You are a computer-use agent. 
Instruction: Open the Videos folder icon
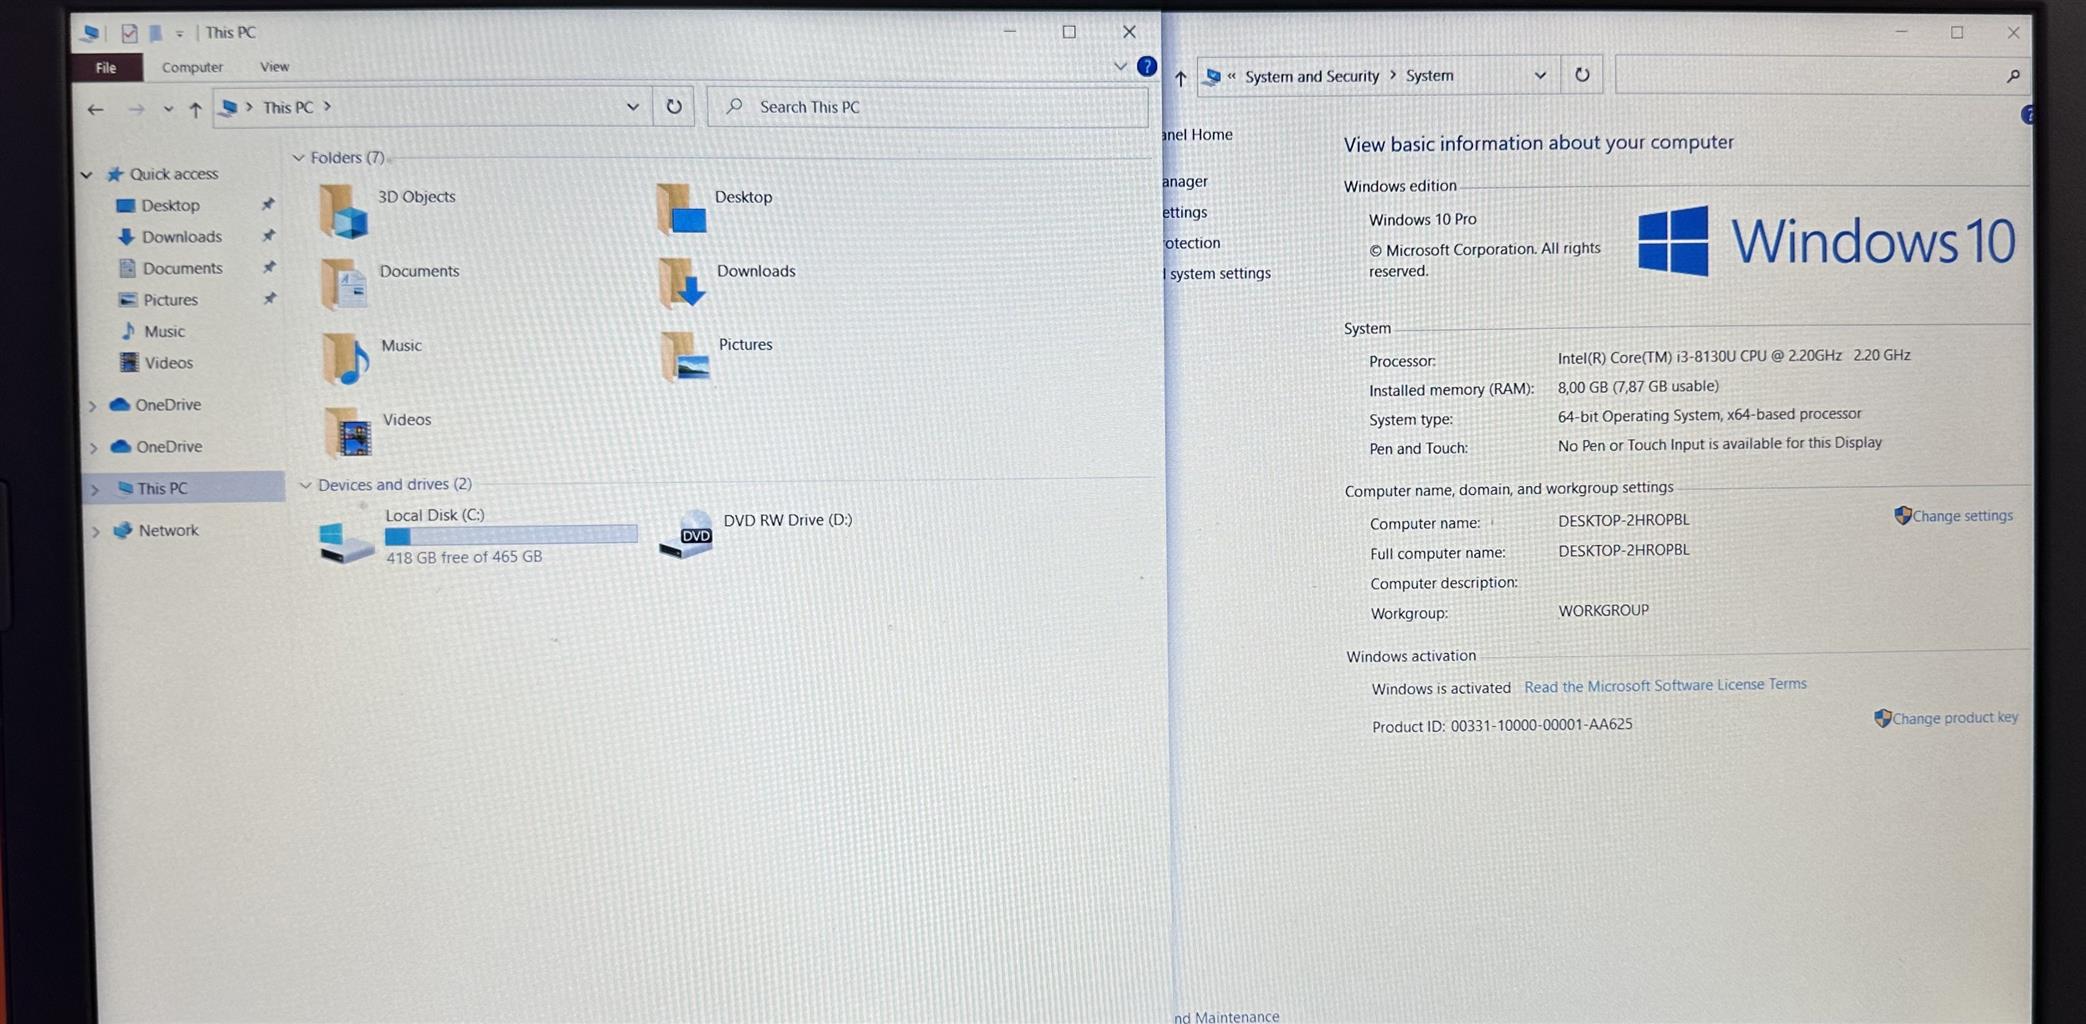[x=348, y=432]
